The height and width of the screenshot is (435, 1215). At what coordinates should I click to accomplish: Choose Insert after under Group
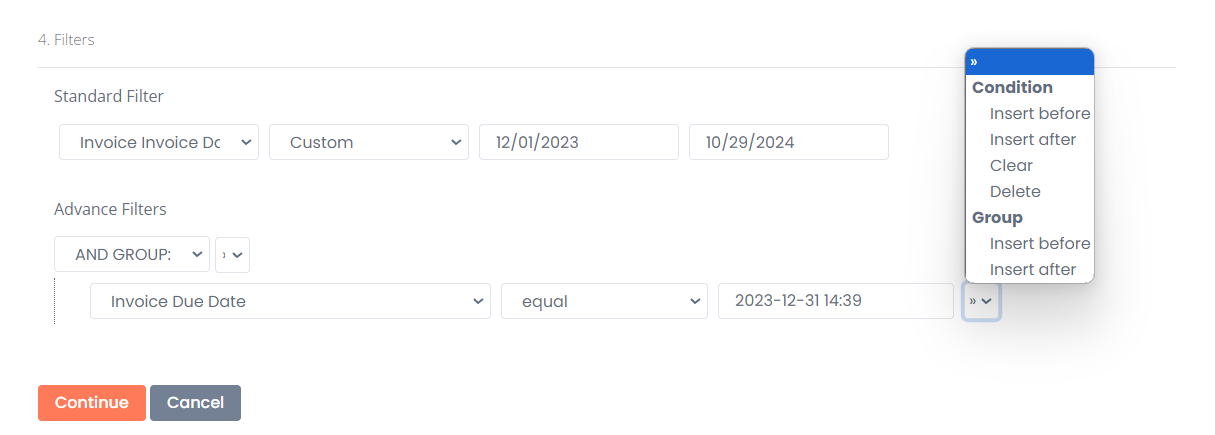pyautogui.click(x=1033, y=270)
